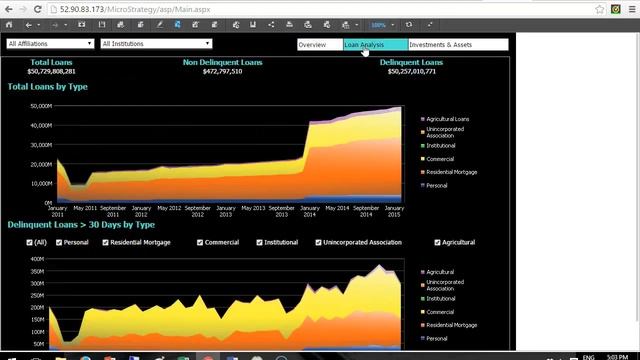Click the Agricultural label in bottom chart legend
640x360 pixels.
440,272
